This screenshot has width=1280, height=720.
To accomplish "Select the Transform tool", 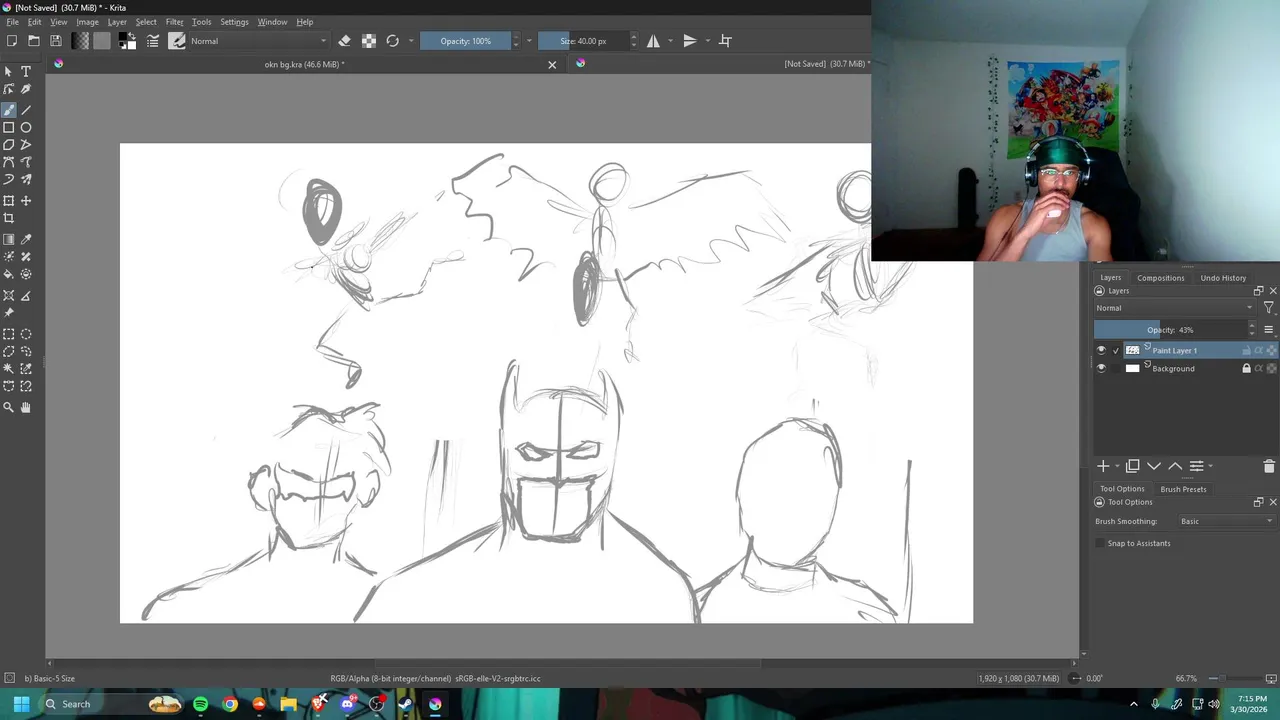I will tap(9, 201).
